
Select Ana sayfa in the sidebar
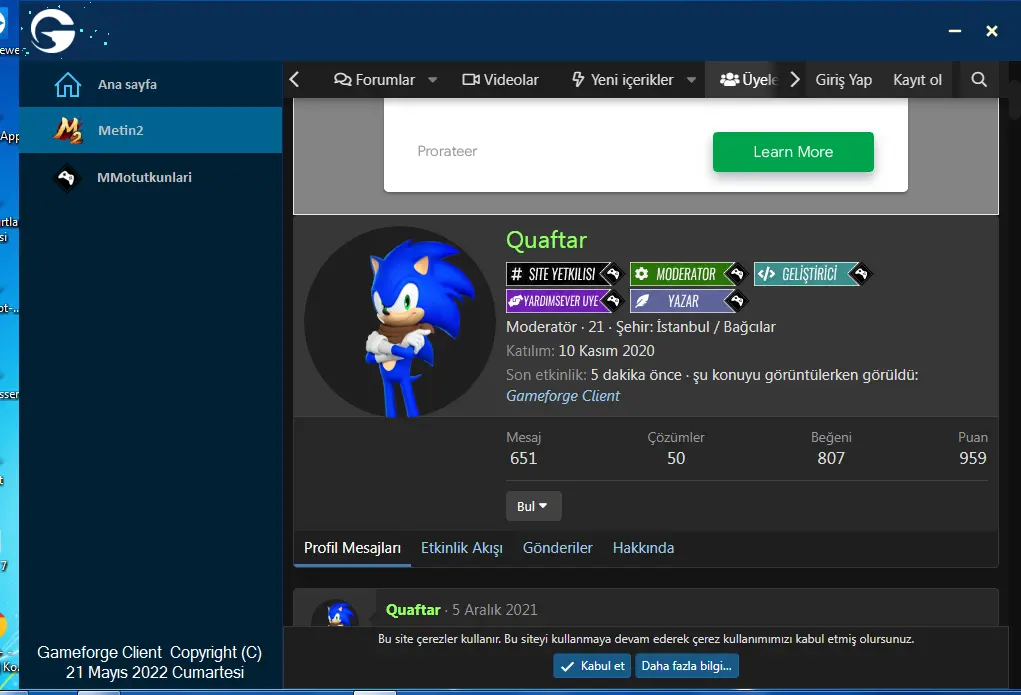click(x=150, y=84)
